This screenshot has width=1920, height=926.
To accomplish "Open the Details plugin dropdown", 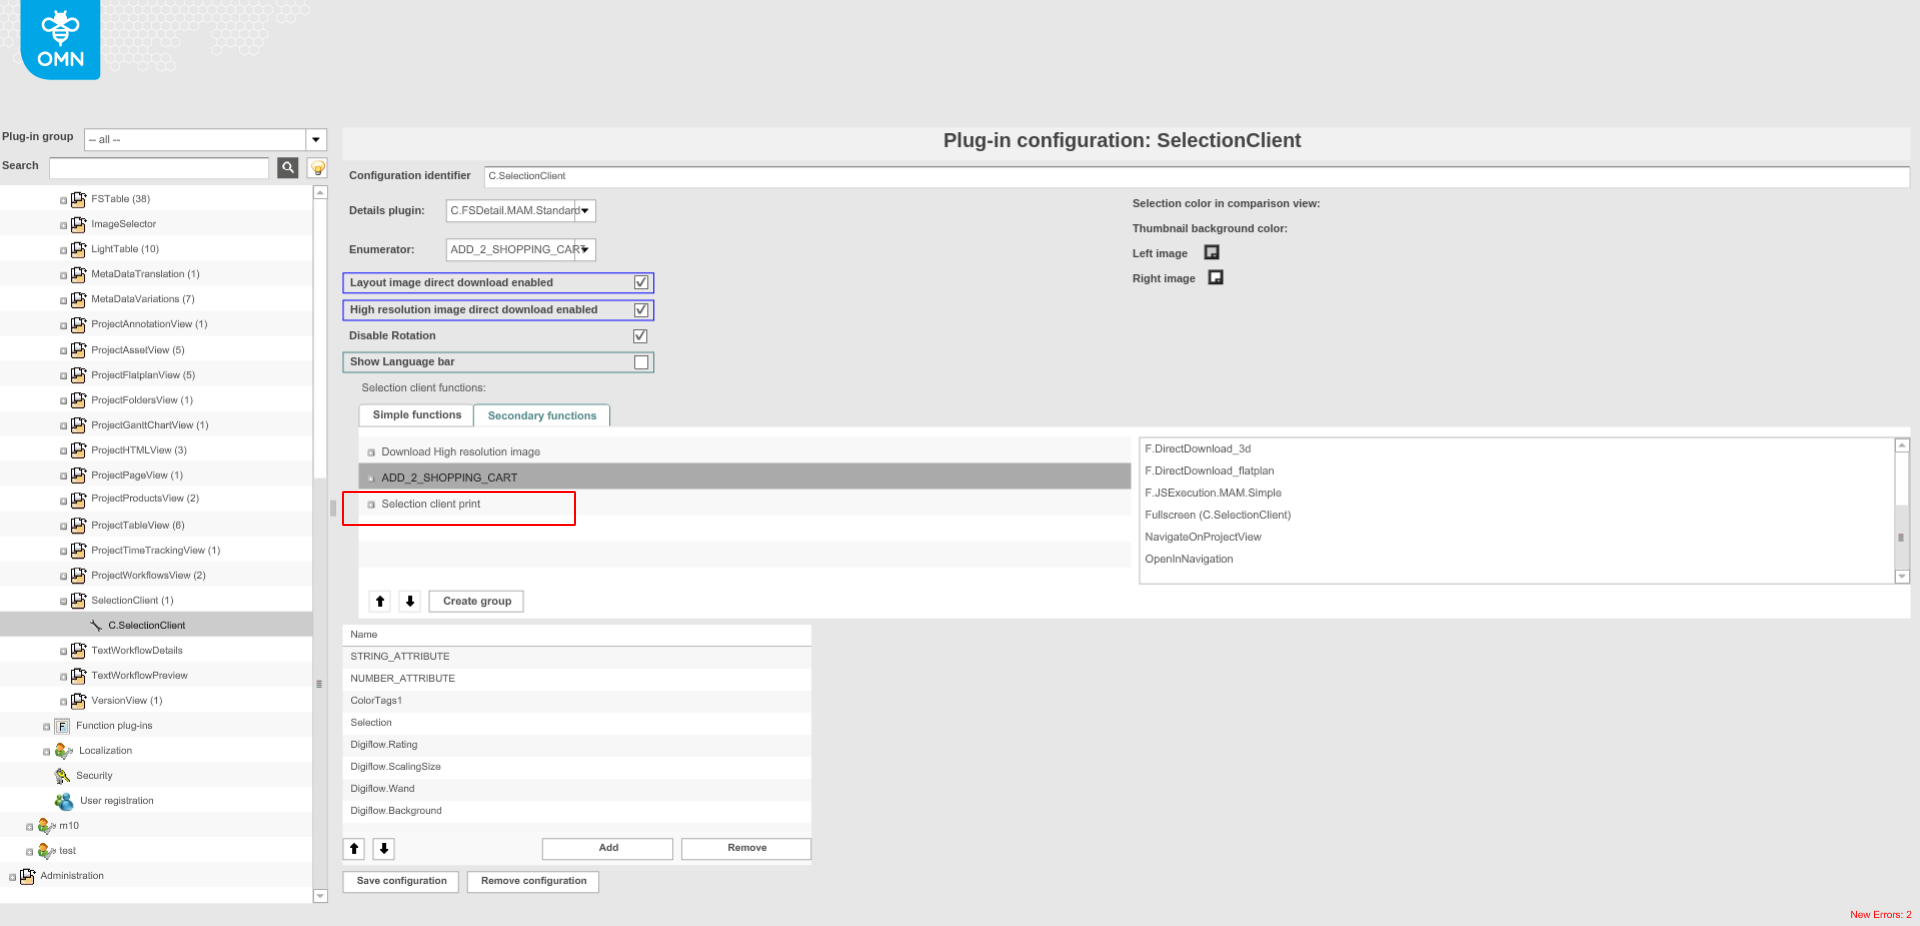I will (x=587, y=210).
